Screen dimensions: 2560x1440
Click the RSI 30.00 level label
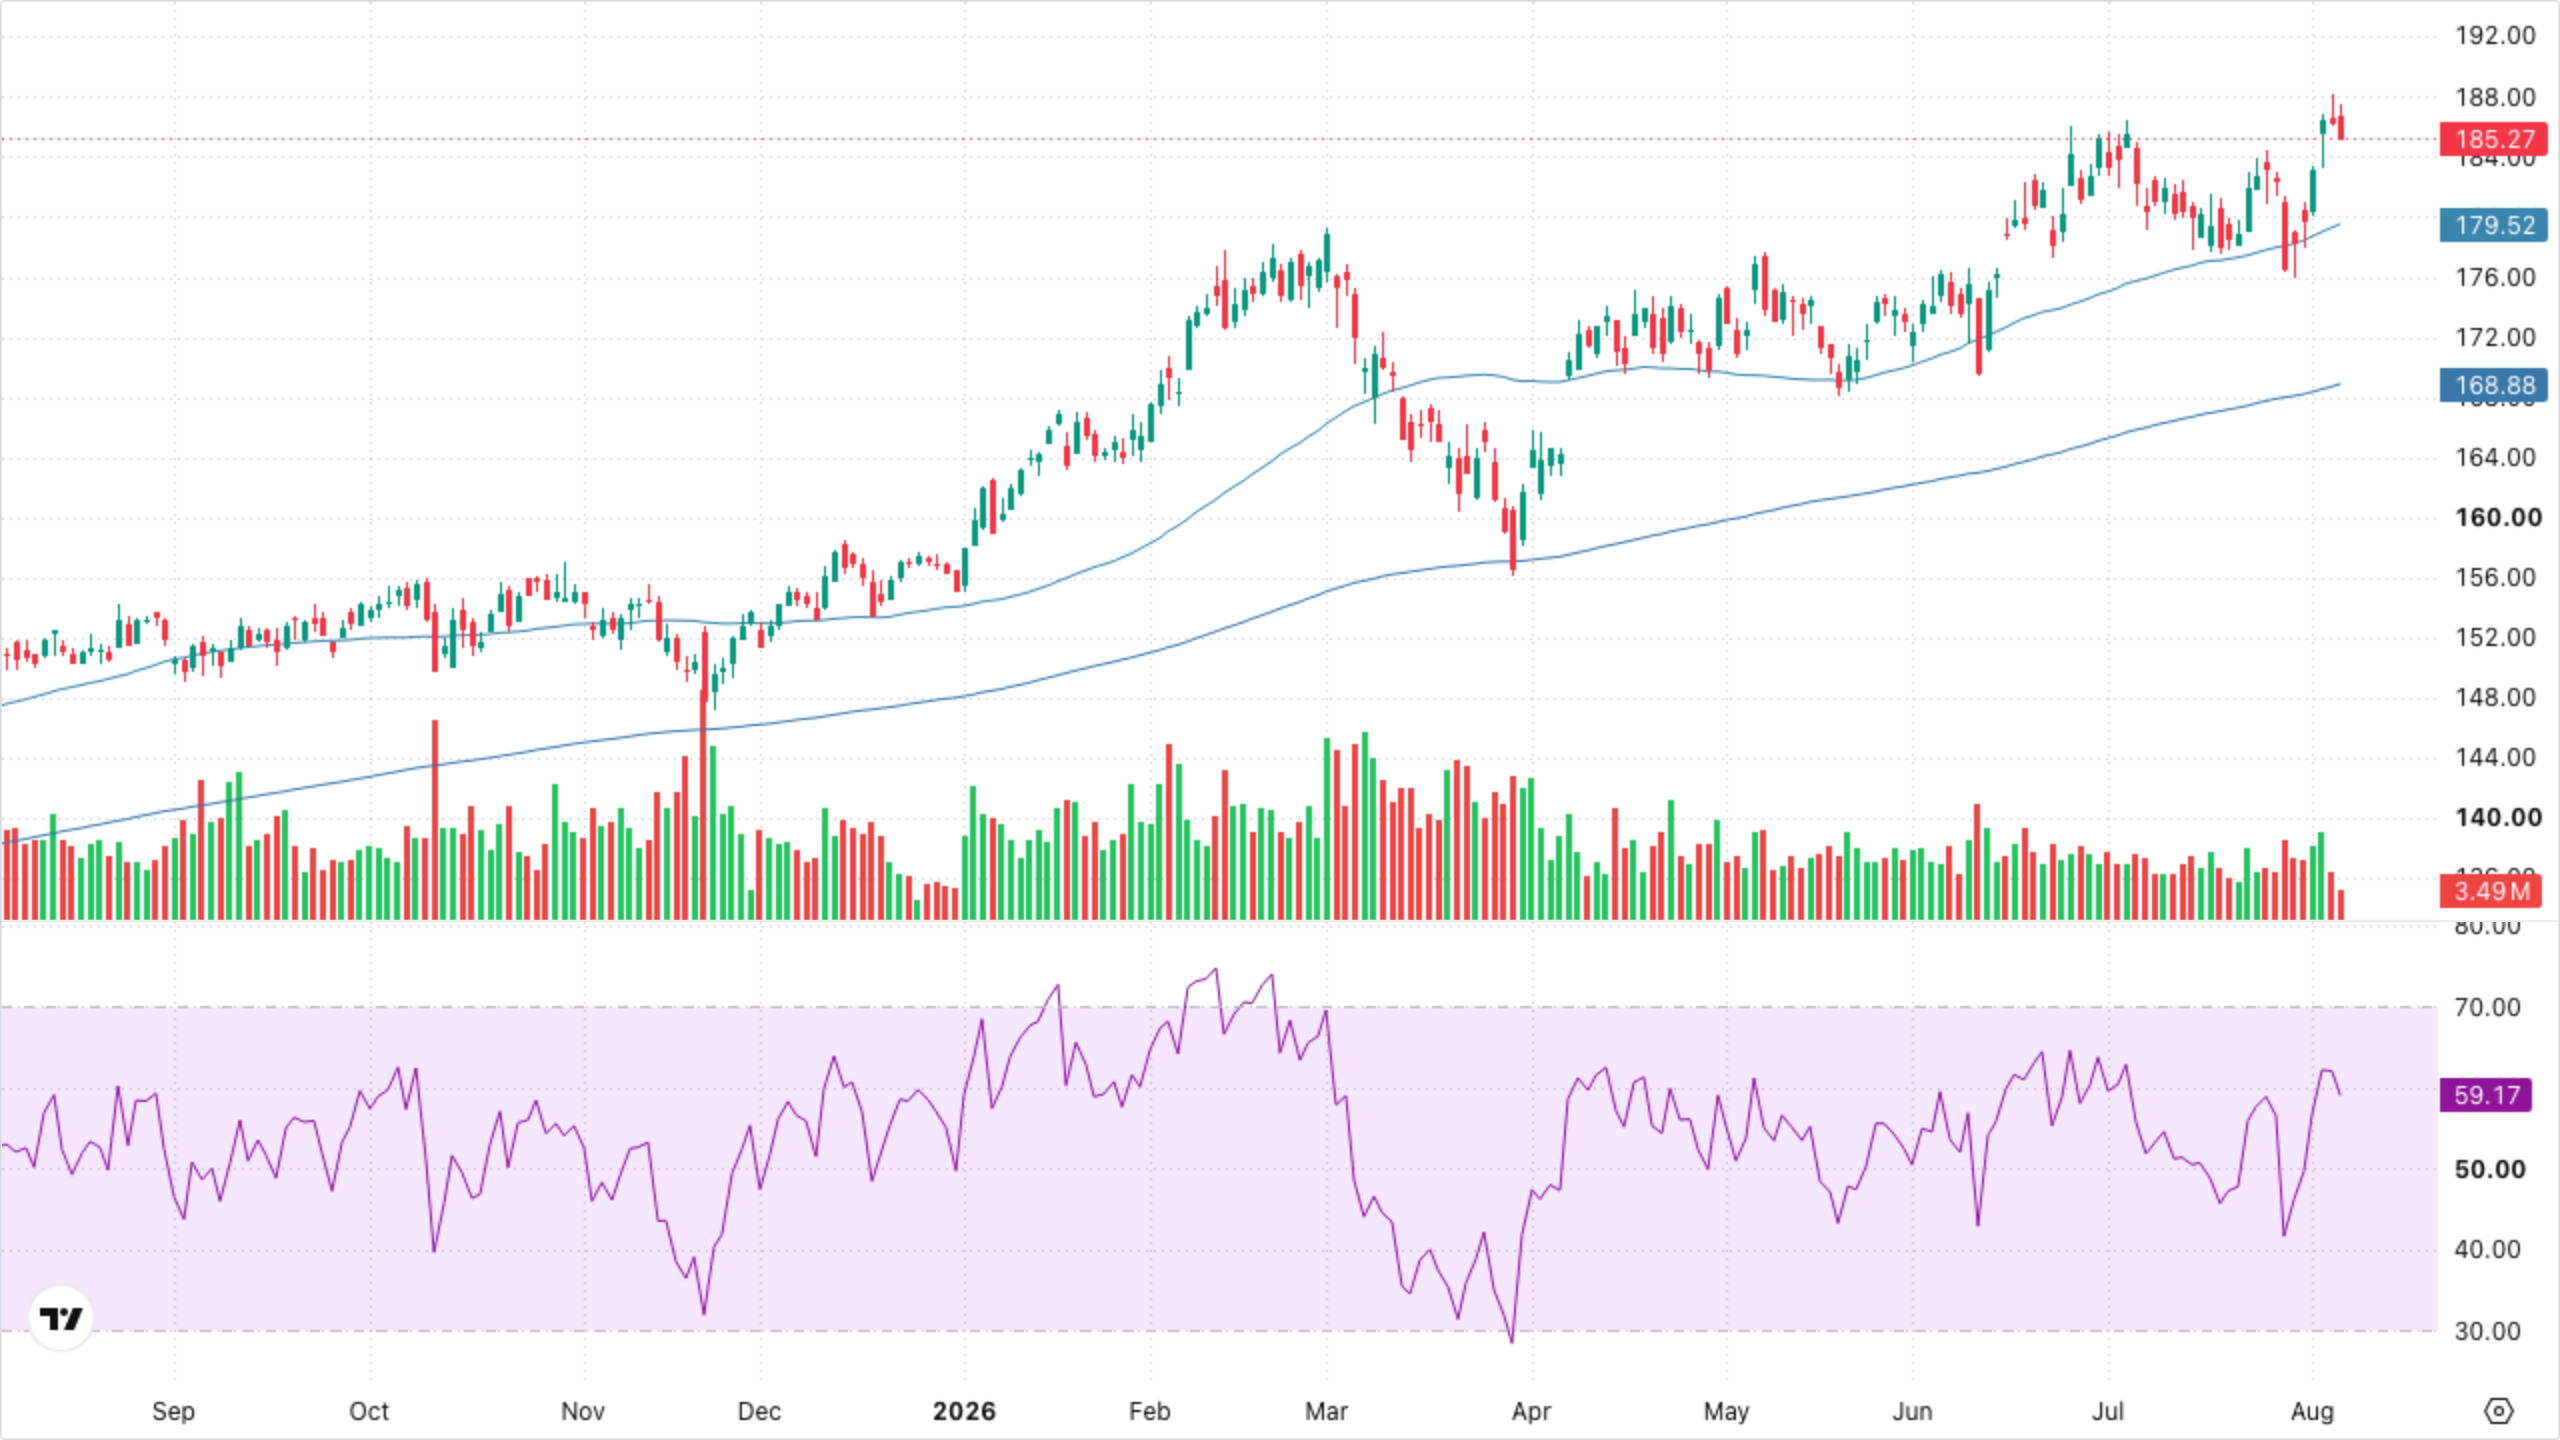pyautogui.click(x=2487, y=1331)
